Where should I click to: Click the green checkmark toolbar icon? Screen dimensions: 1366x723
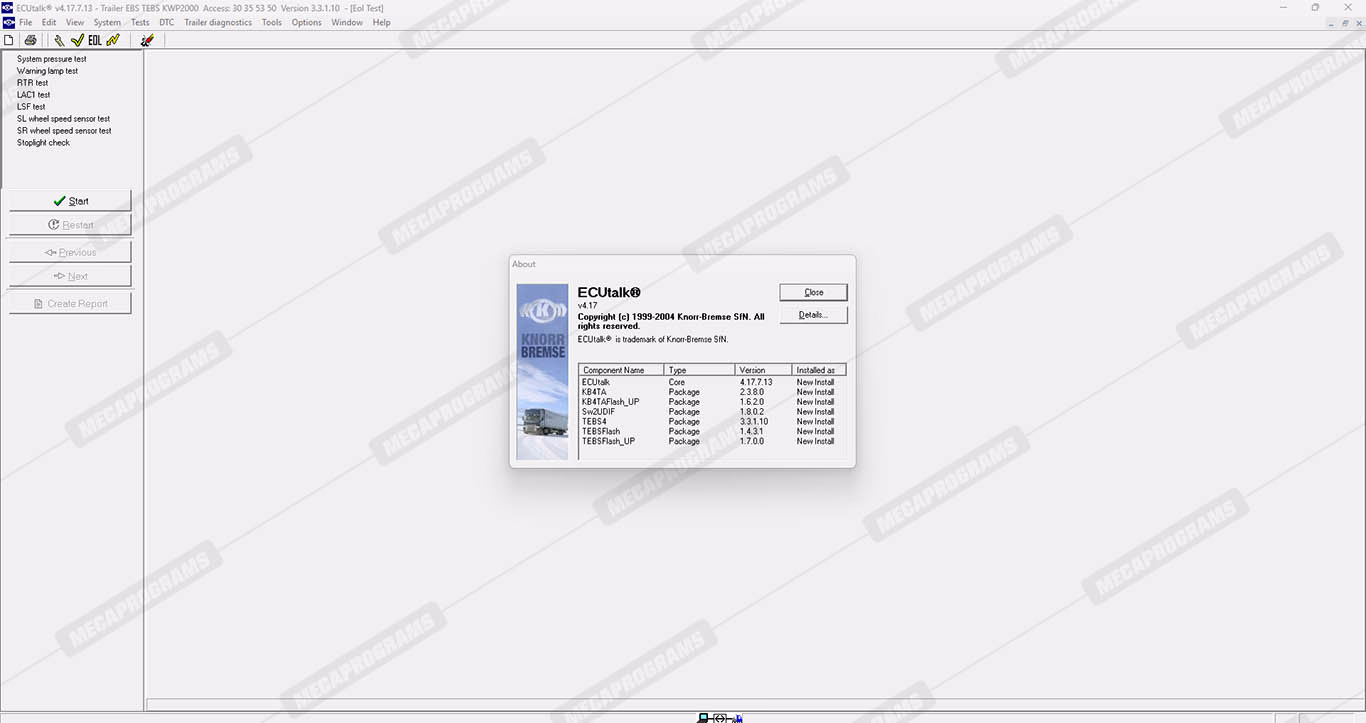[77, 40]
